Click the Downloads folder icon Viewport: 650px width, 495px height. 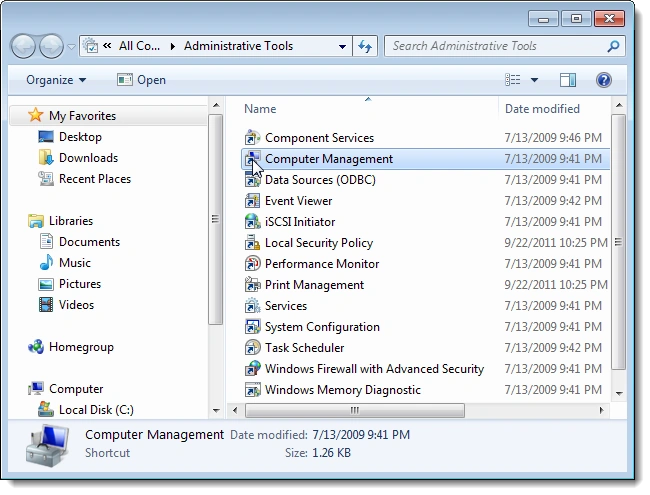click(46, 158)
